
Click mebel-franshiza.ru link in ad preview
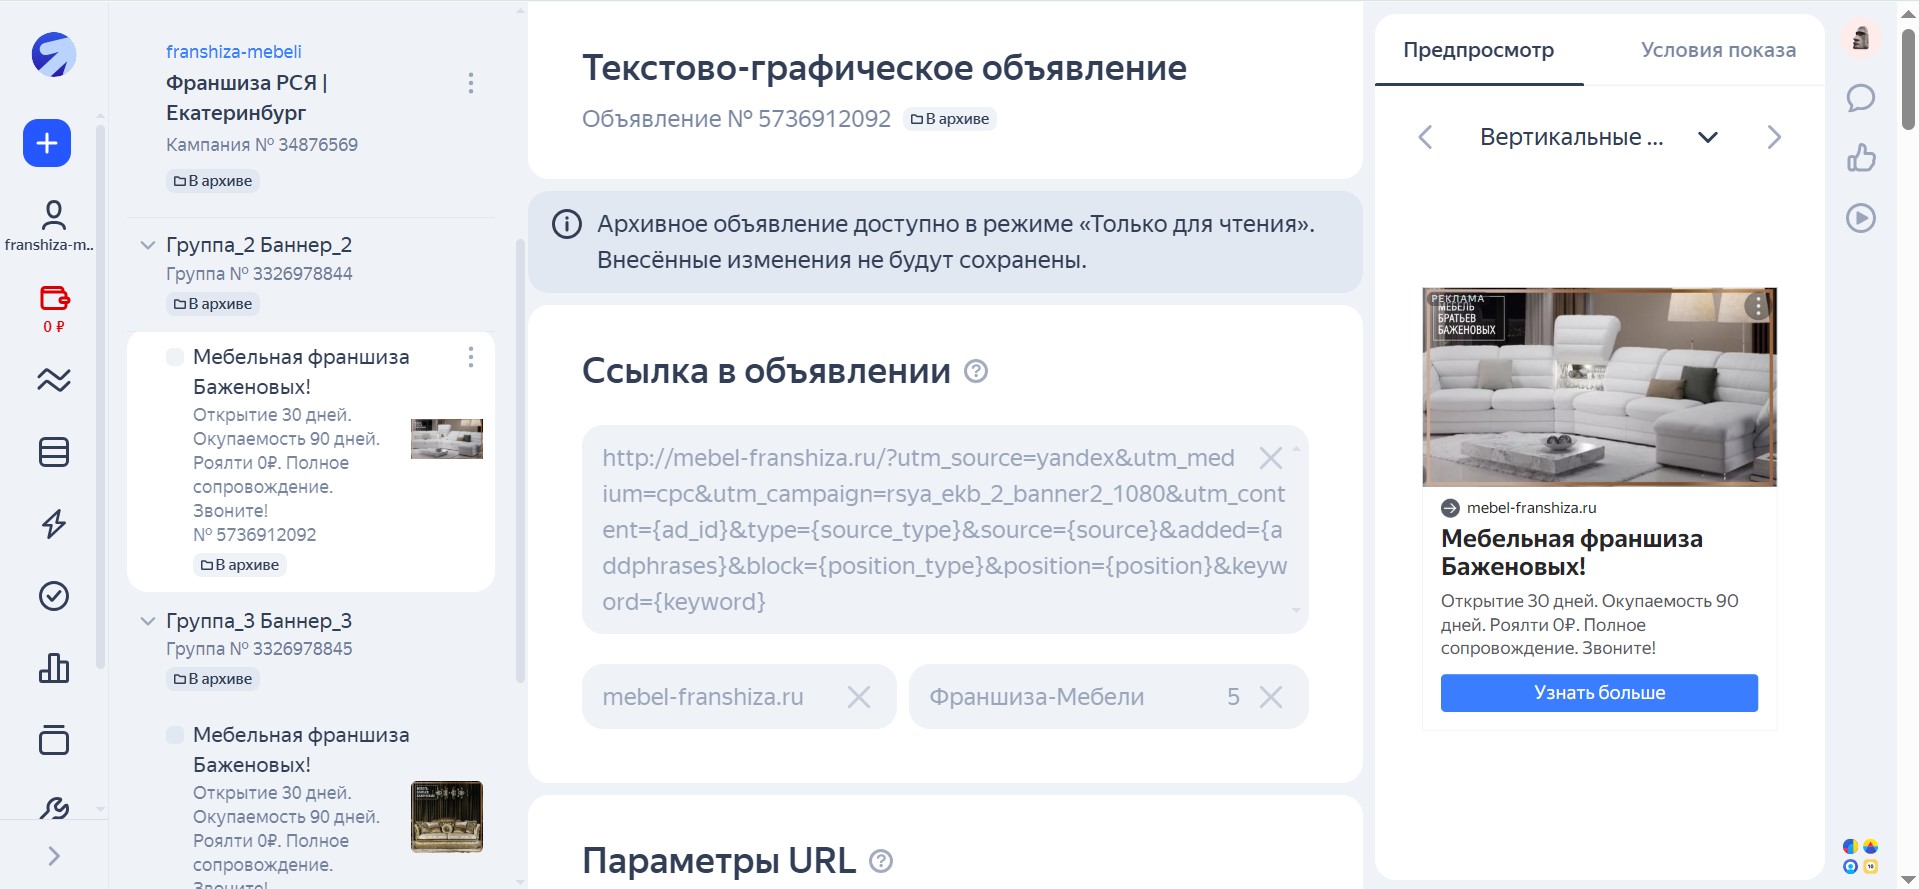1531,508
